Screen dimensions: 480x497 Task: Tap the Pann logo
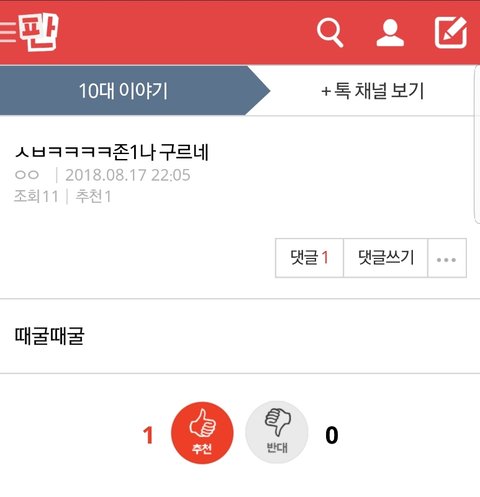[x=39, y=32]
